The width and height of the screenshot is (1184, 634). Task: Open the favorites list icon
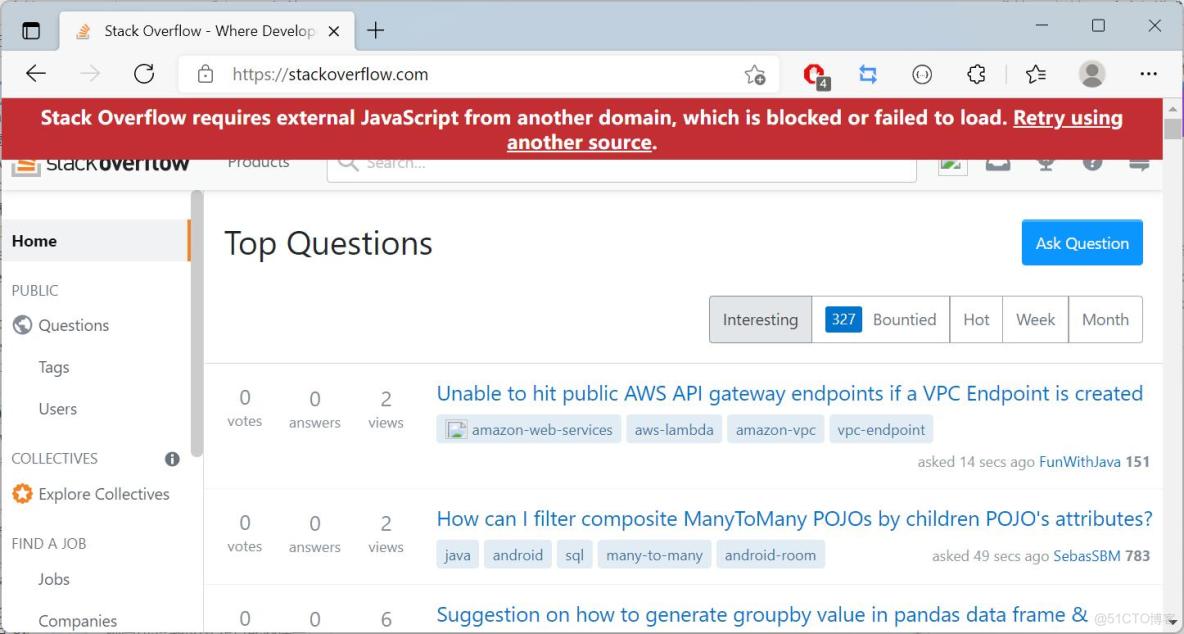pos(1036,74)
